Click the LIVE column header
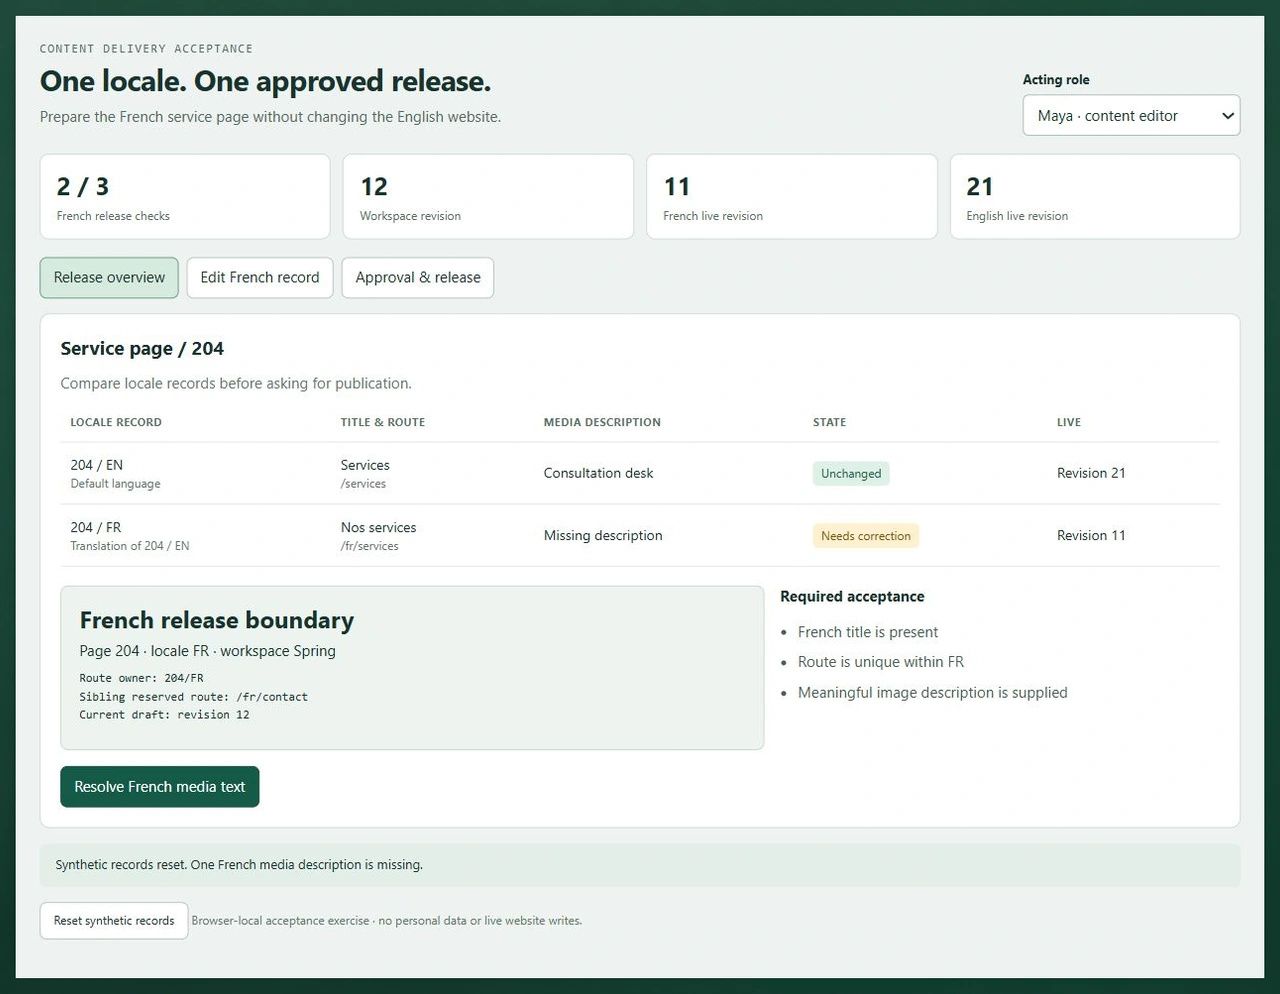The width and height of the screenshot is (1280, 994). 1069,422
